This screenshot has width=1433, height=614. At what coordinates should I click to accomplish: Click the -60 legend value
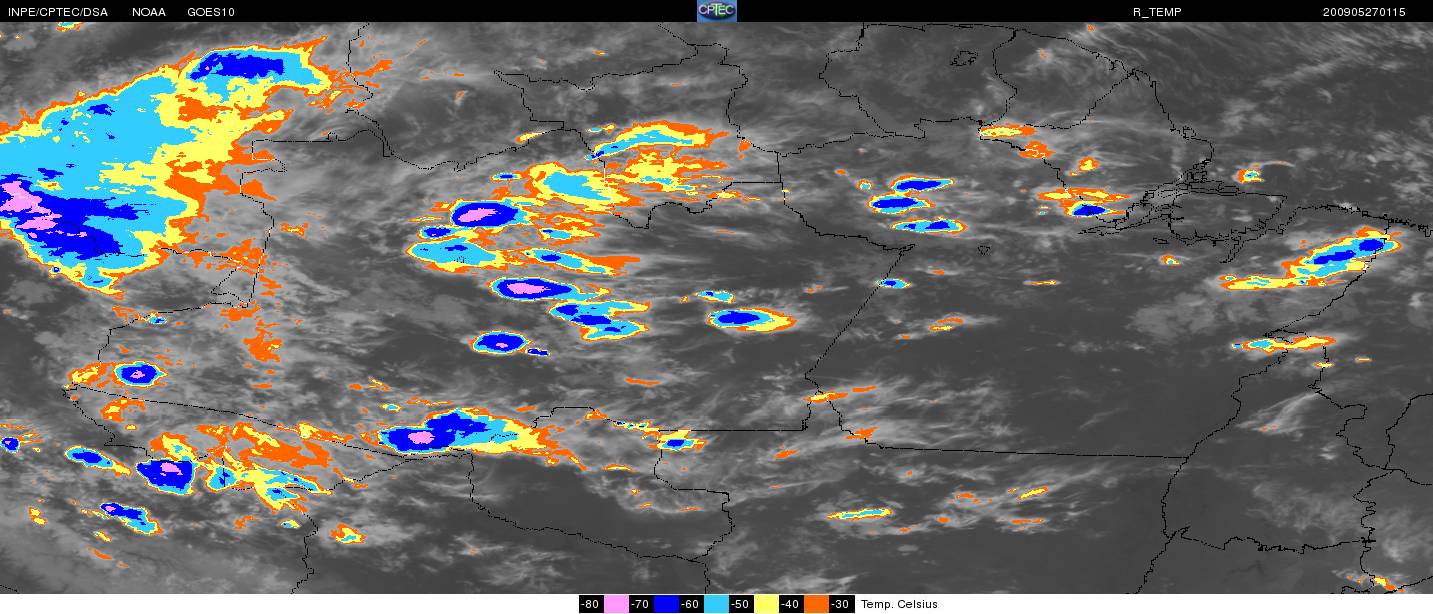(x=690, y=604)
